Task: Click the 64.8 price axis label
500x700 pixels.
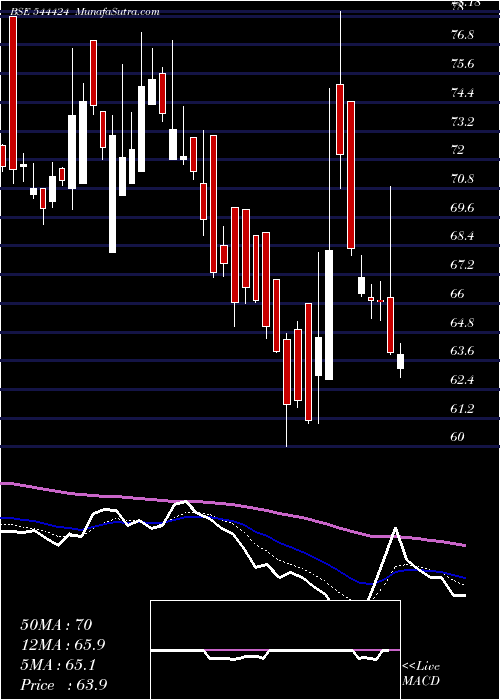Action: 463,322
